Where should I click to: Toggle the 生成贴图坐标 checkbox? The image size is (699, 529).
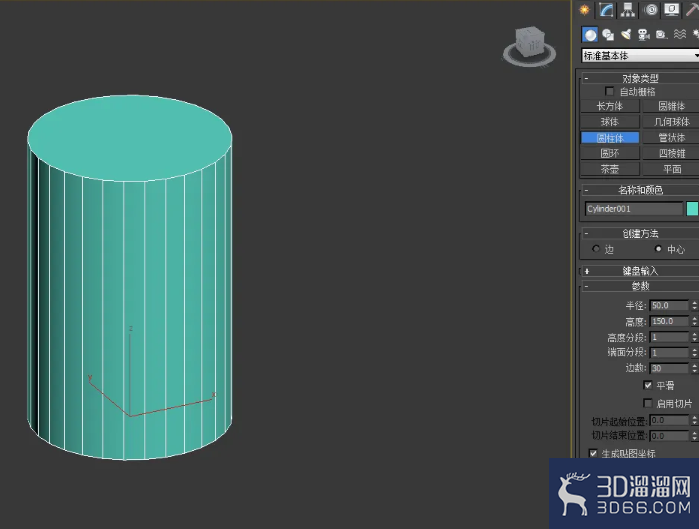click(593, 454)
